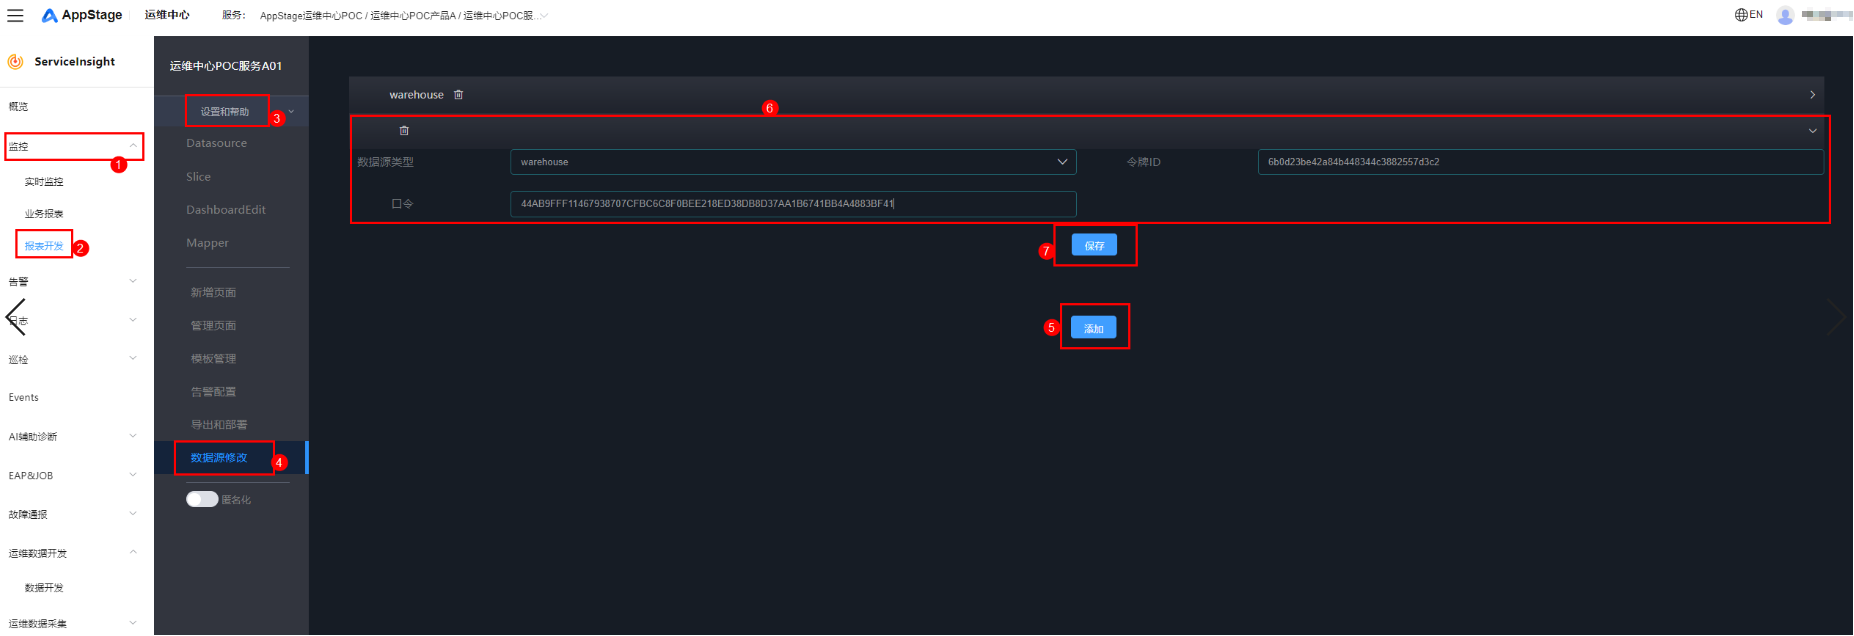Click the 保存 button
The width and height of the screenshot is (1854, 636).
[x=1094, y=246]
